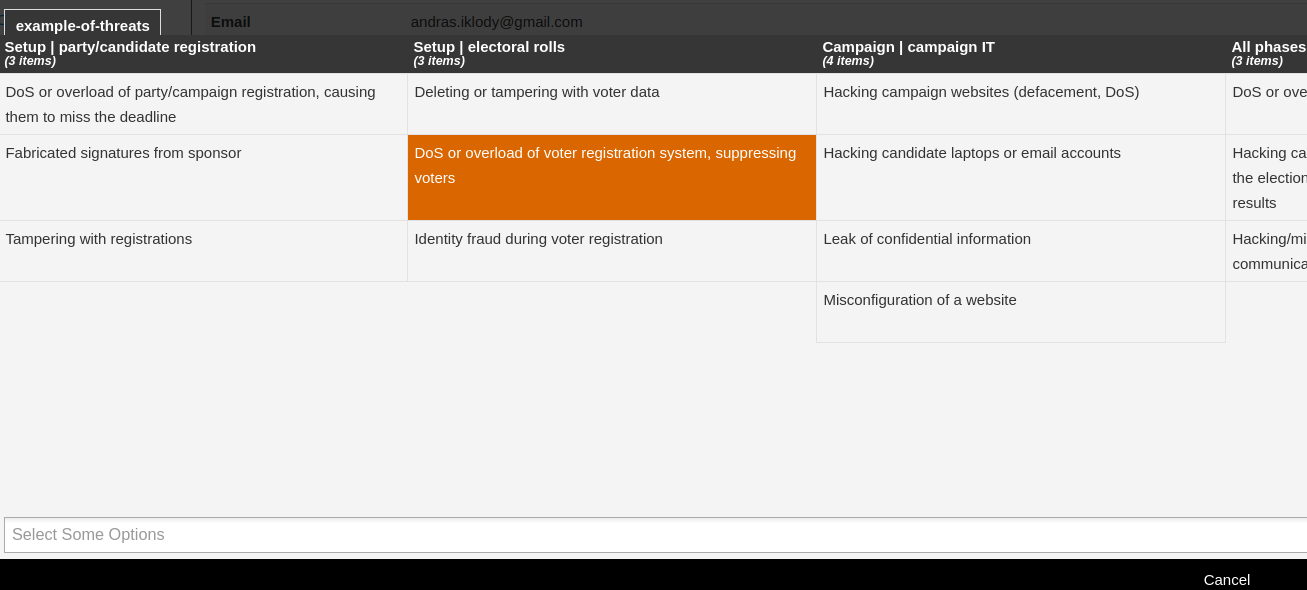Screen dimensions: 1307x590
Task: Select 'Misconfiguration of a website' item
Action: pyautogui.click(x=919, y=300)
